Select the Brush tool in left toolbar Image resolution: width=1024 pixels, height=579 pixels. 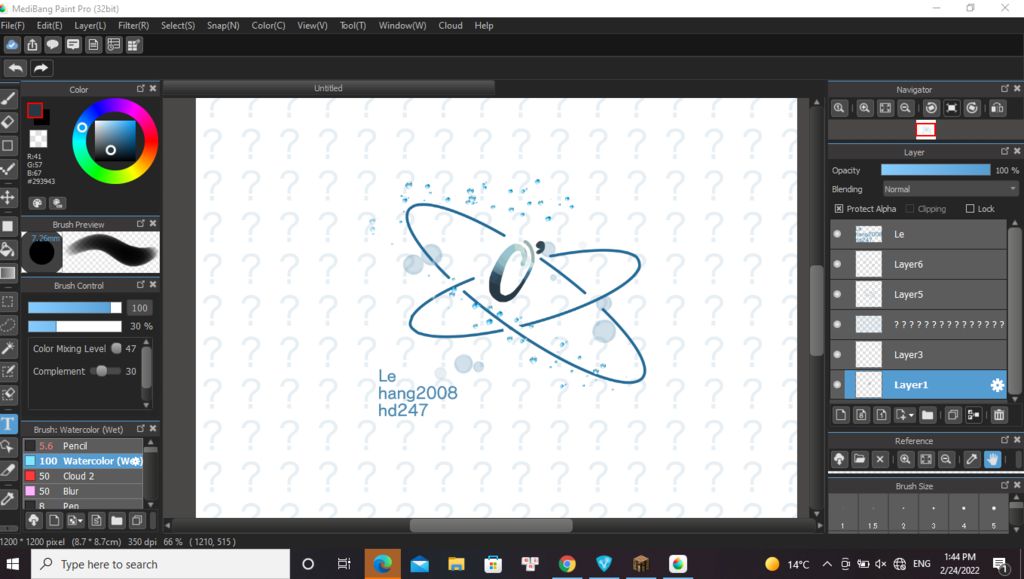pyautogui.click(x=8, y=99)
